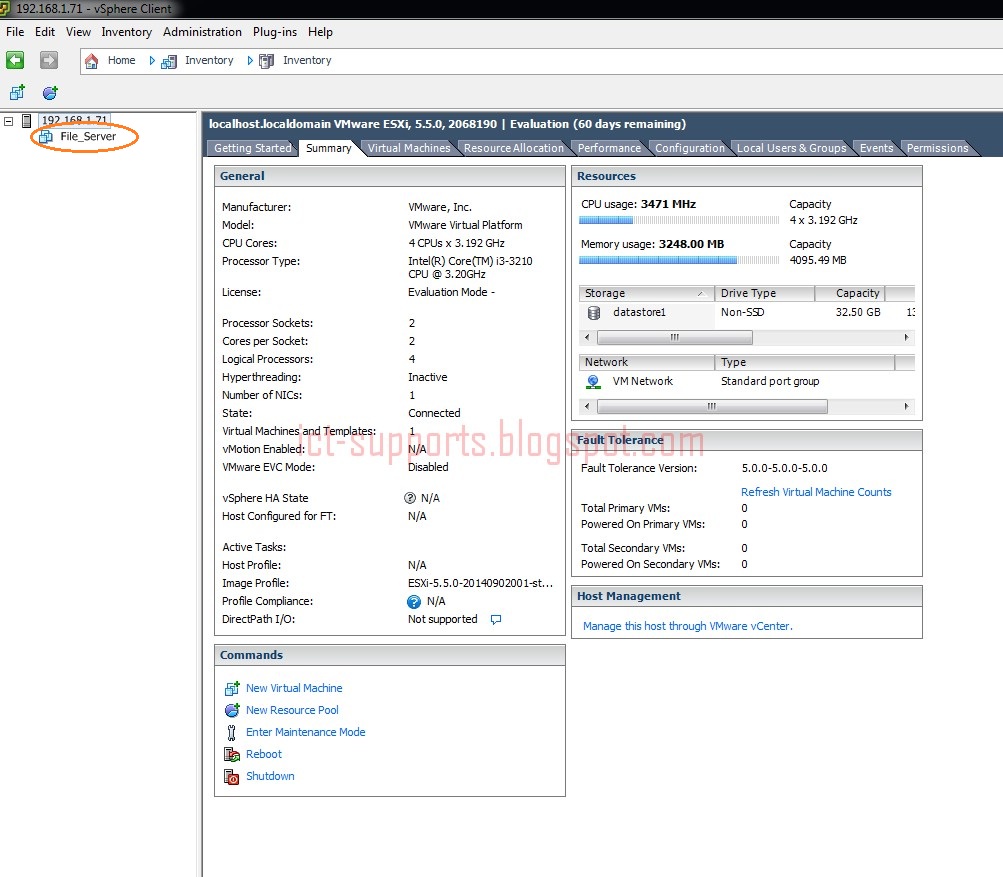Open the Plug-ins menu
The image size is (1003, 877).
(x=275, y=32)
